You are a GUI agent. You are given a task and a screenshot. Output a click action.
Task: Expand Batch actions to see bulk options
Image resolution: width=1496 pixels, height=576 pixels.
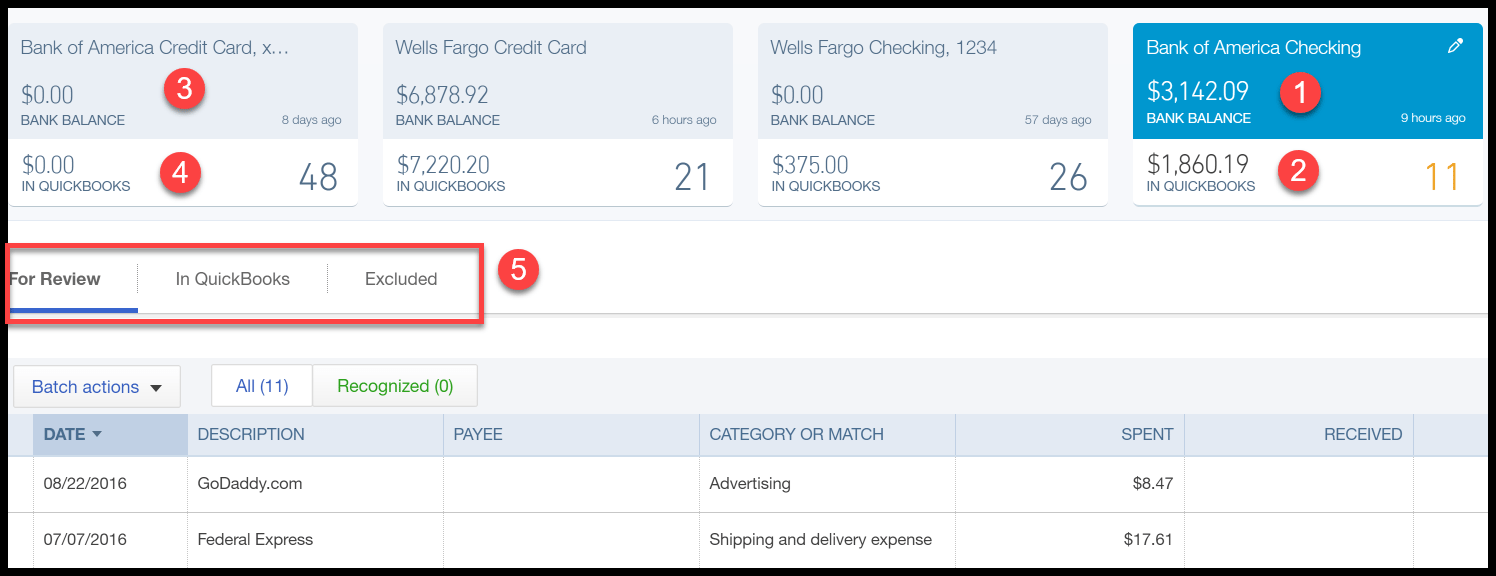pos(96,386)
